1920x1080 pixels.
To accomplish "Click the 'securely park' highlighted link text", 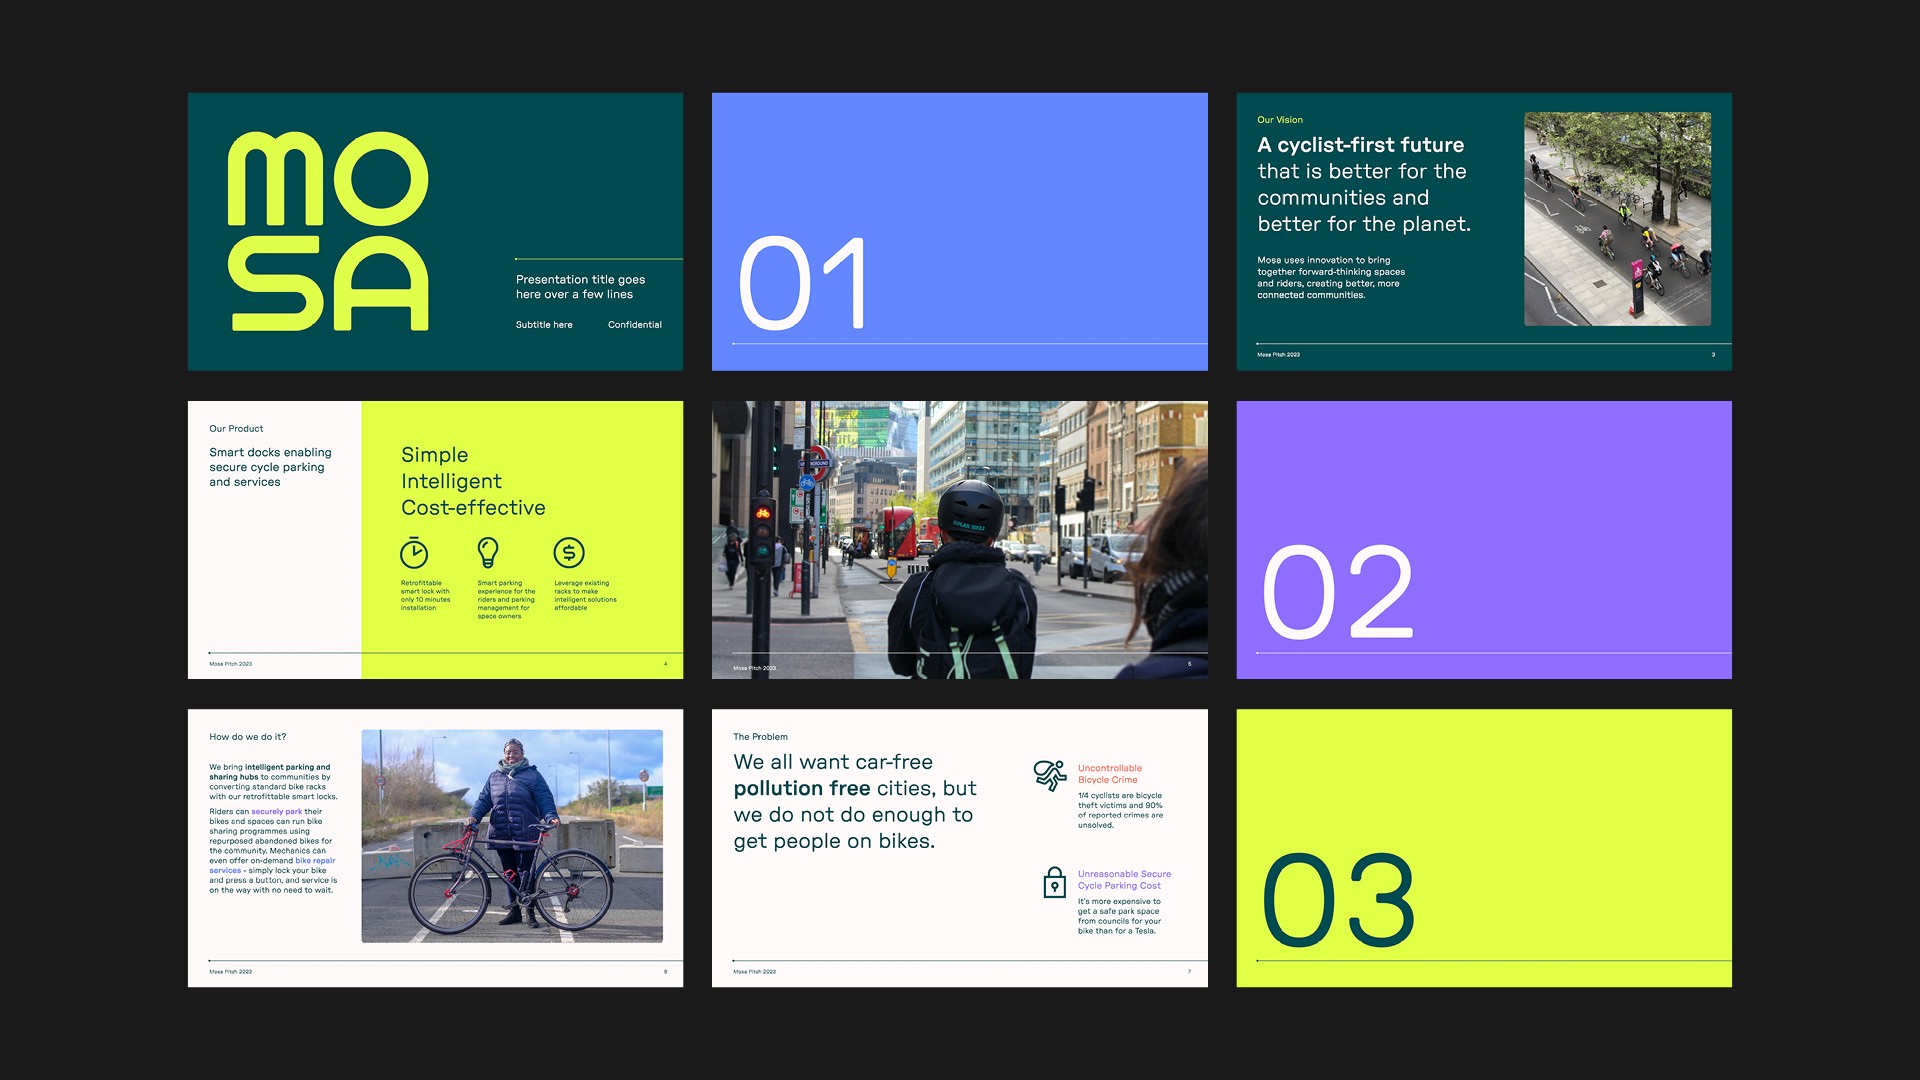I will coord(276,812).
